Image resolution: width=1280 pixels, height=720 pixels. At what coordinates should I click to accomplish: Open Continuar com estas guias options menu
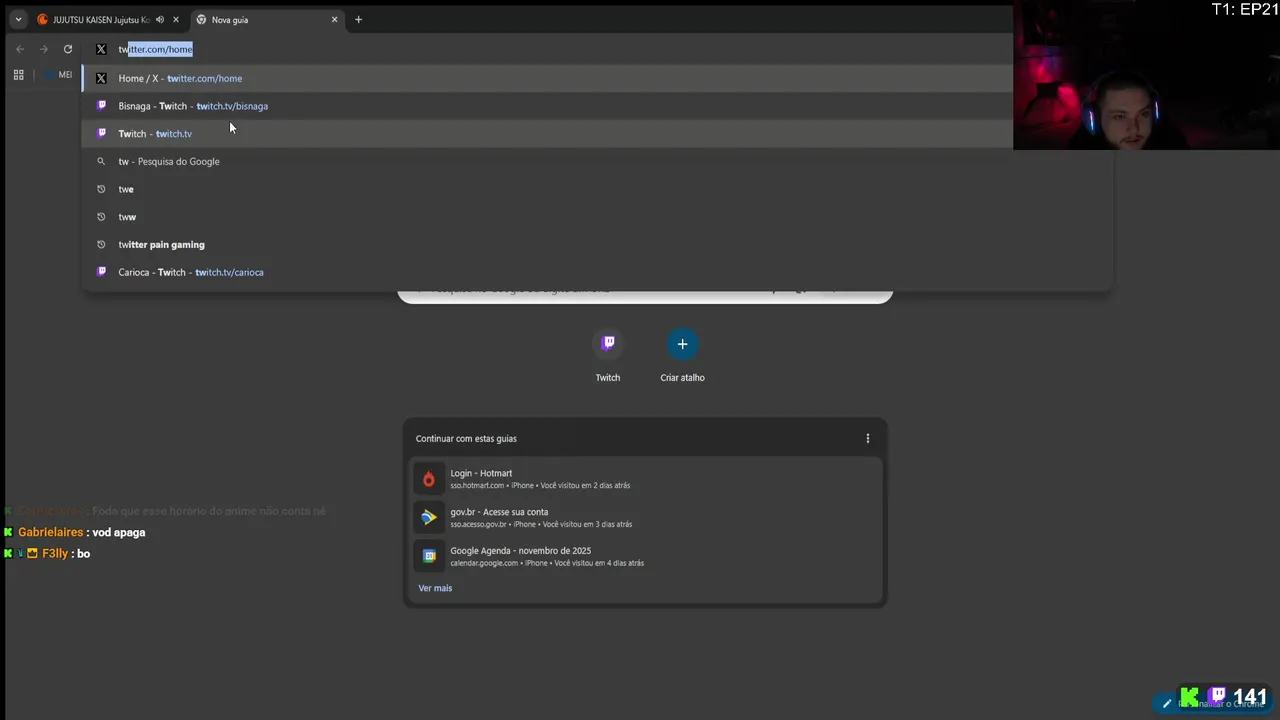[x=868, y=438]
